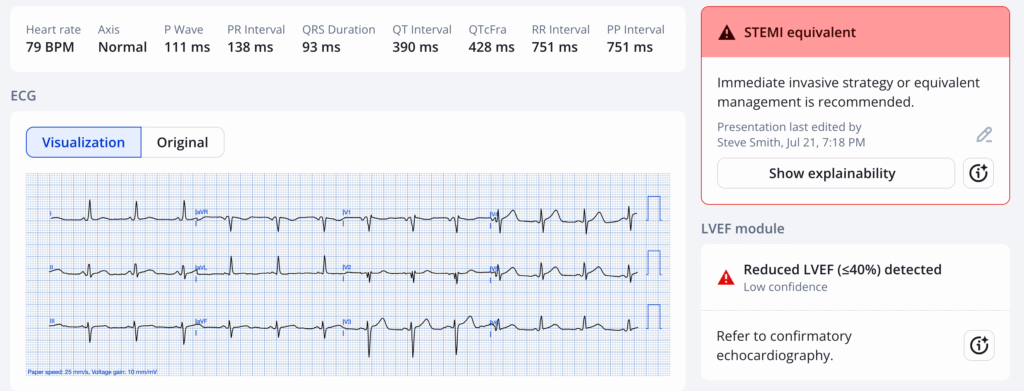Click the V1 lead label on the ECG

[x=347, y=213]
